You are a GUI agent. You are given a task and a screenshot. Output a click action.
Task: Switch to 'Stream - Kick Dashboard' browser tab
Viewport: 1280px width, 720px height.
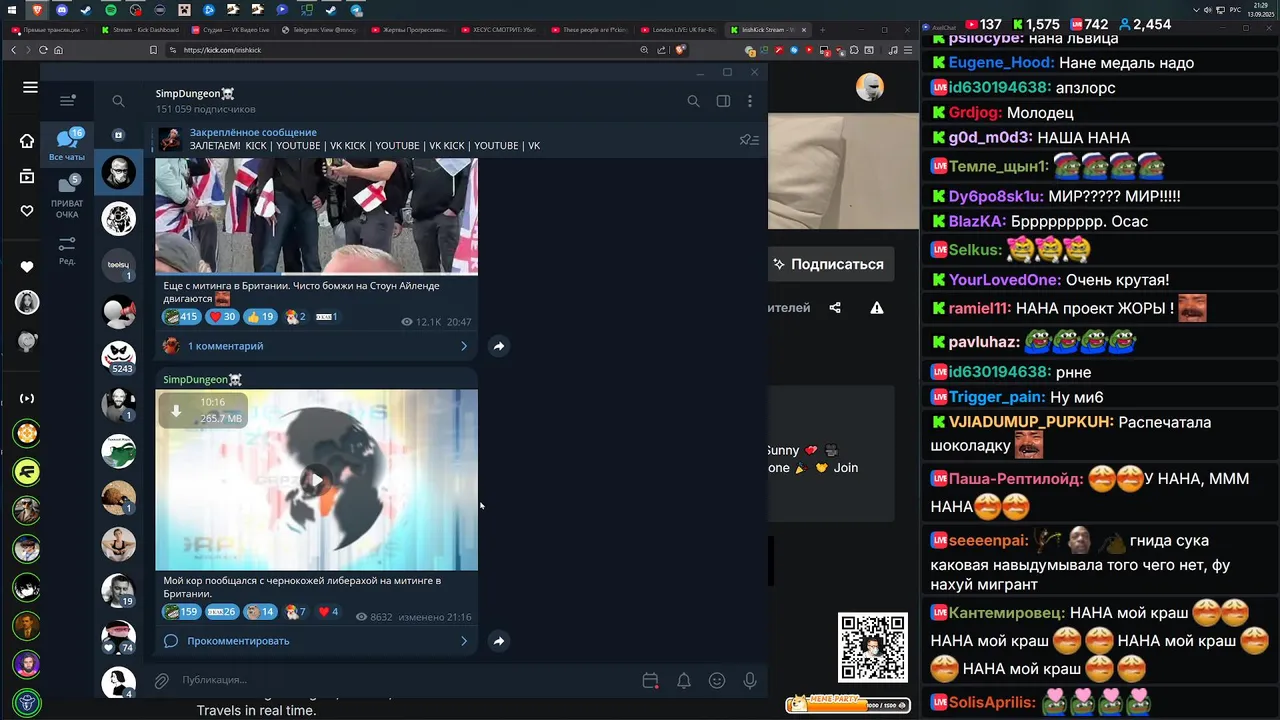[x=140, y=30]
